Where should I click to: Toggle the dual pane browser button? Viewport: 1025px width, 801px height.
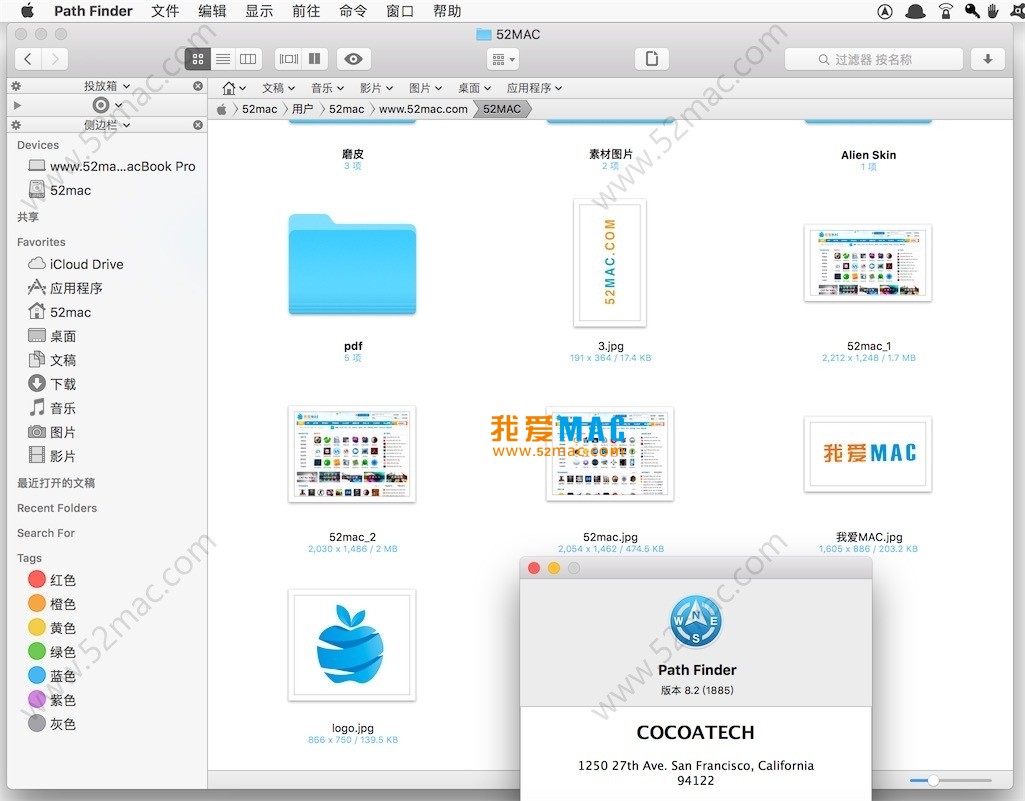tap(314, 59)
